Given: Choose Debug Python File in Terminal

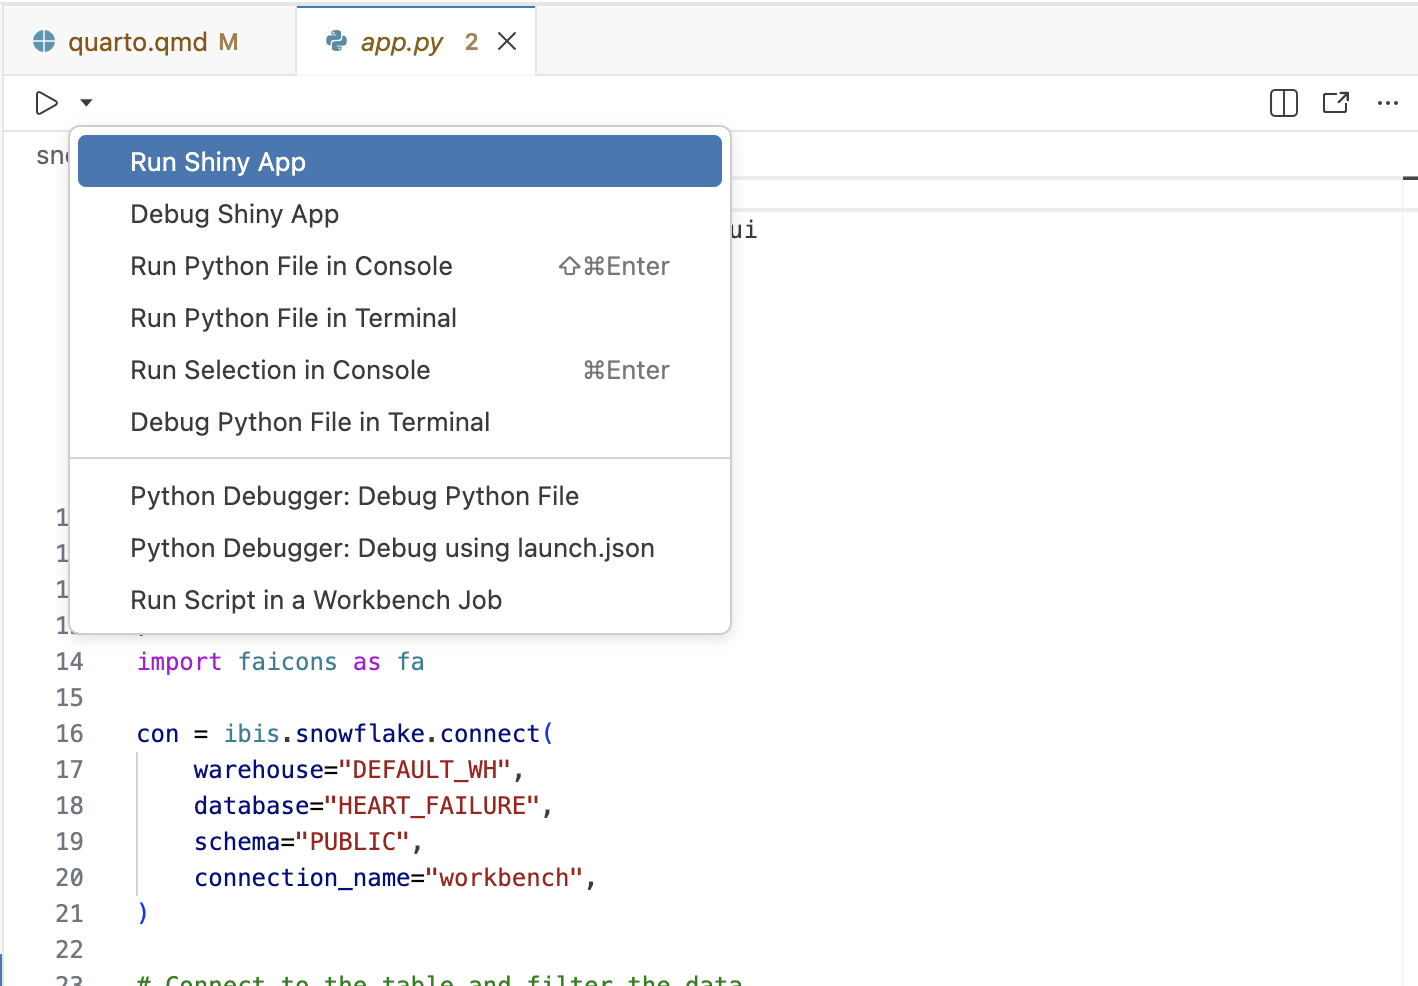Looking at the screenshot, I should coord(310,422).
